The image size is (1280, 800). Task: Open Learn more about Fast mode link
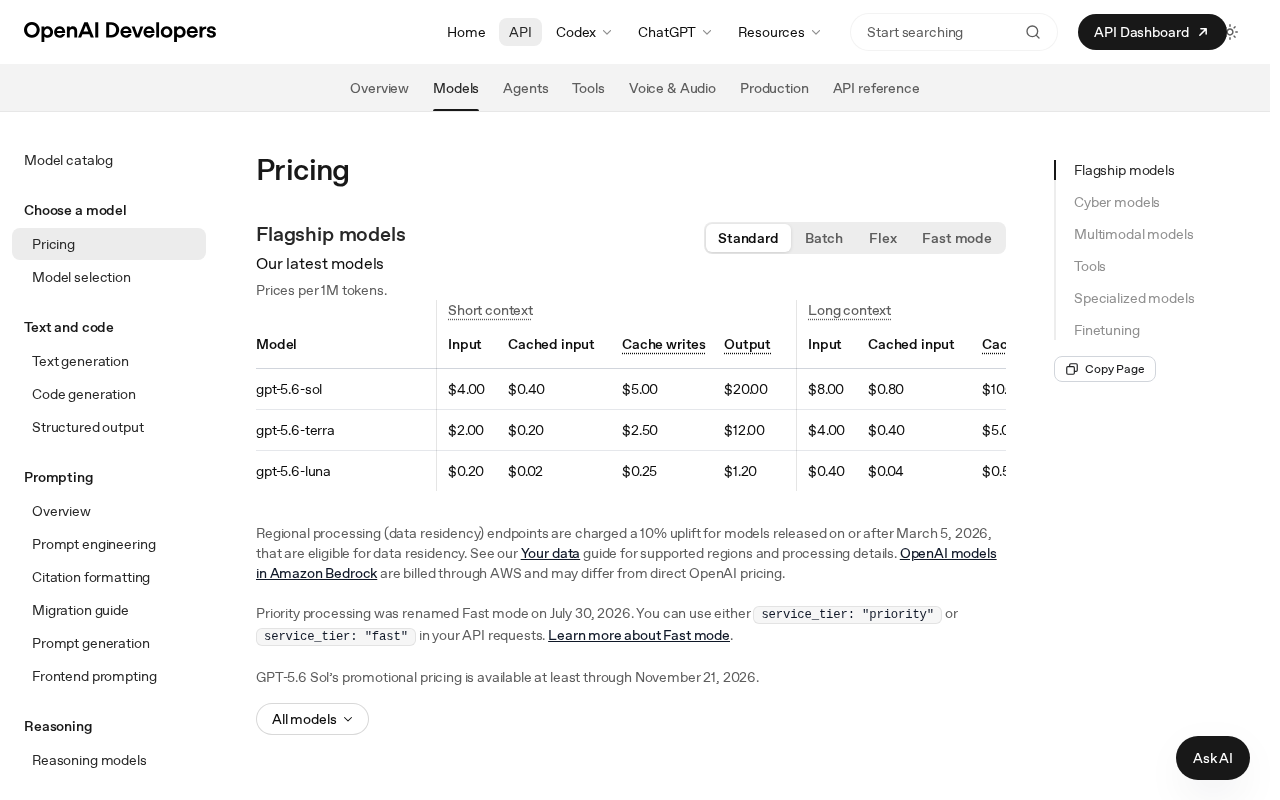coord(639,635)
